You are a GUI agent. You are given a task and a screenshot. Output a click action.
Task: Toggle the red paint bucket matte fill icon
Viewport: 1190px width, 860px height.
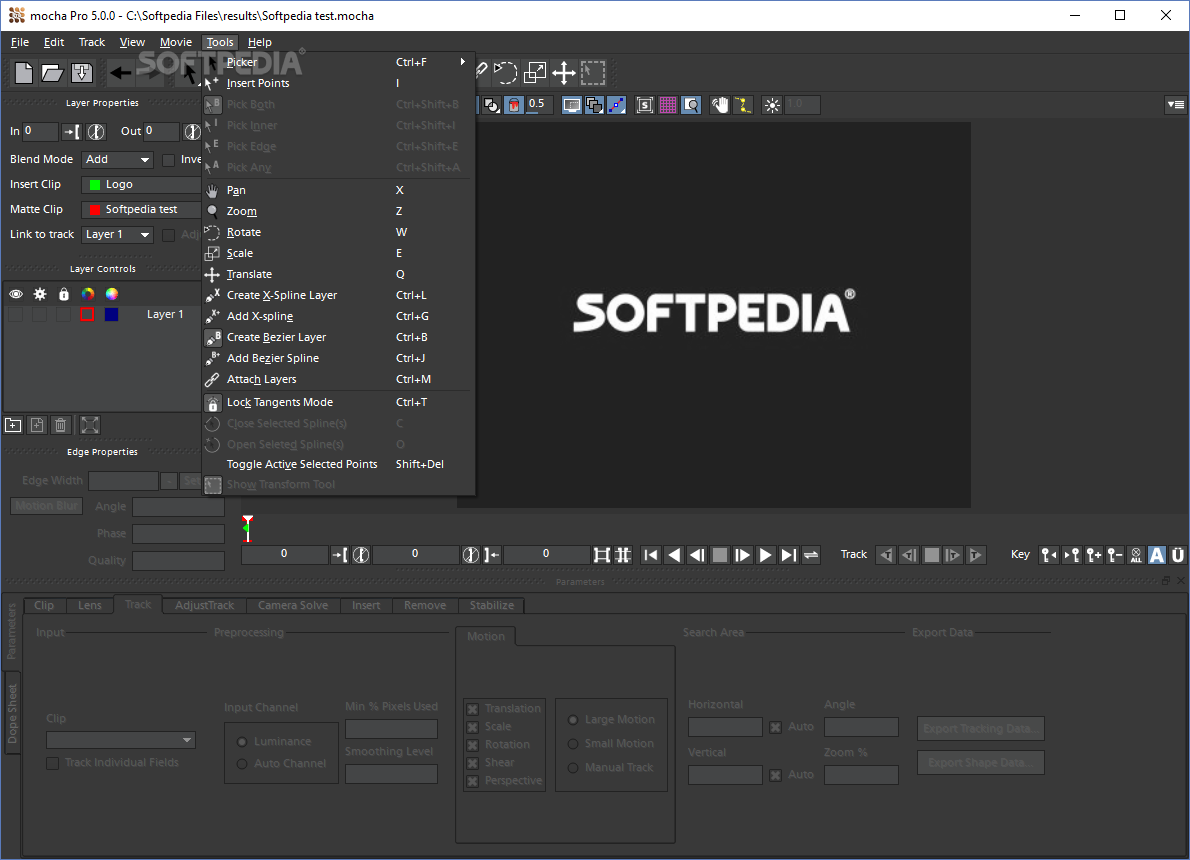515,105
